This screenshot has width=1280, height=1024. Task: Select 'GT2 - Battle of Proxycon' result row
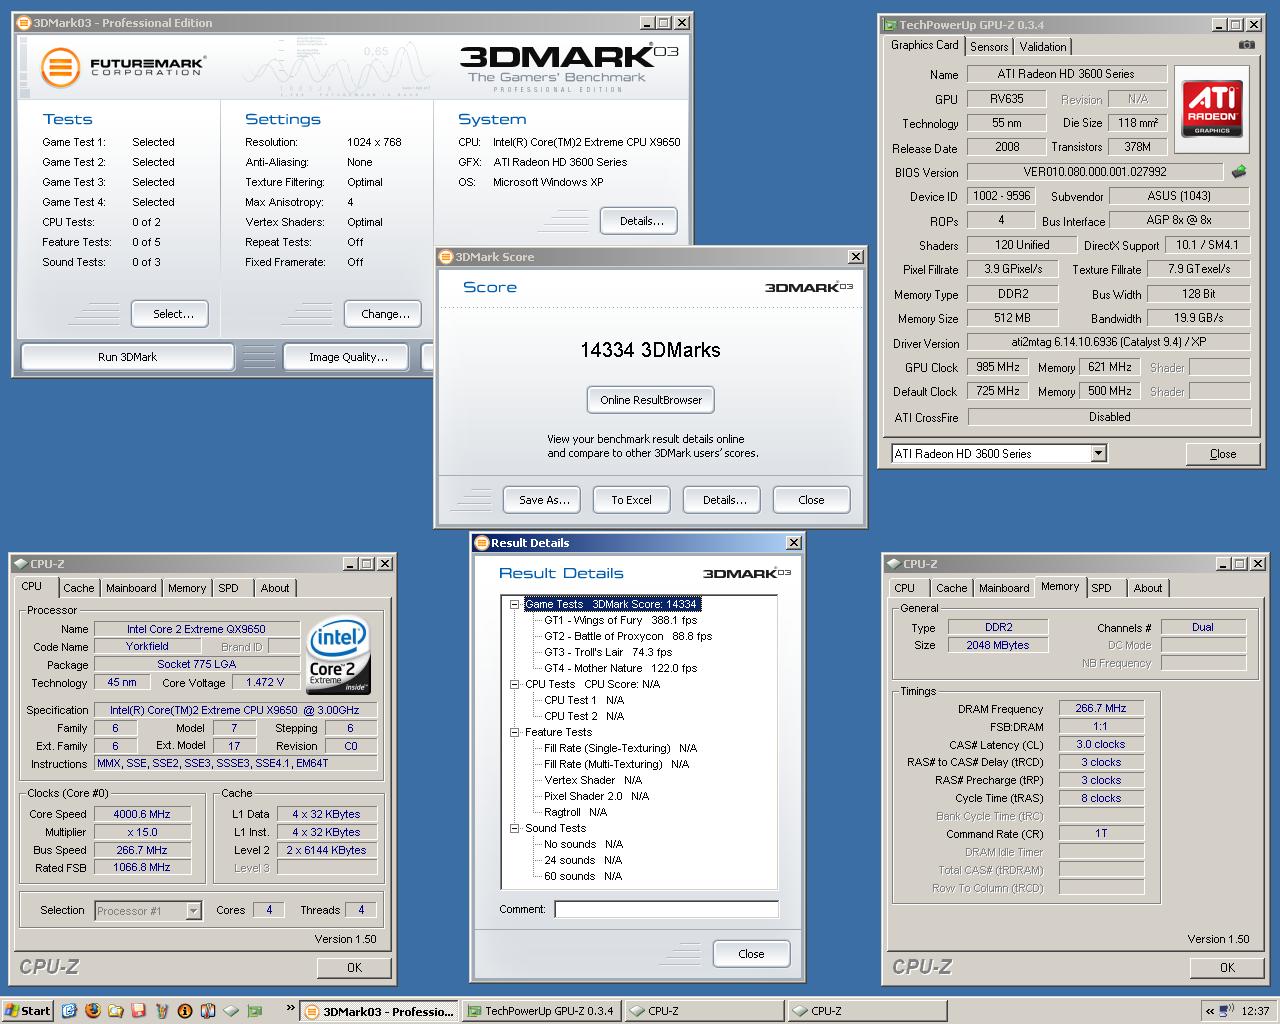tap(628, 636)
